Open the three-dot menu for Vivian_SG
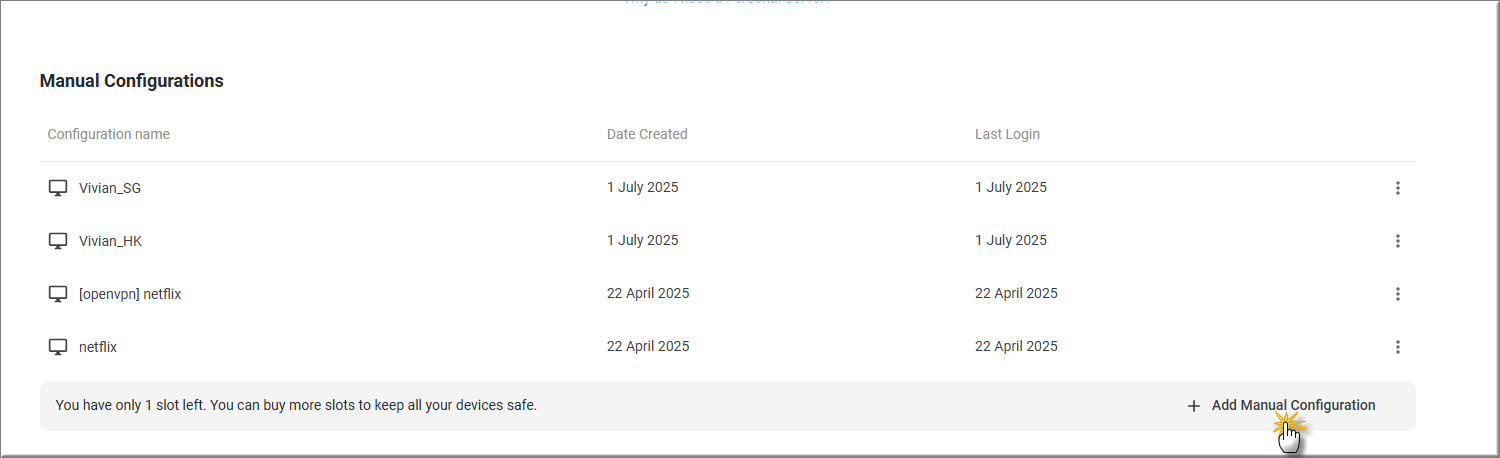 1397,188
